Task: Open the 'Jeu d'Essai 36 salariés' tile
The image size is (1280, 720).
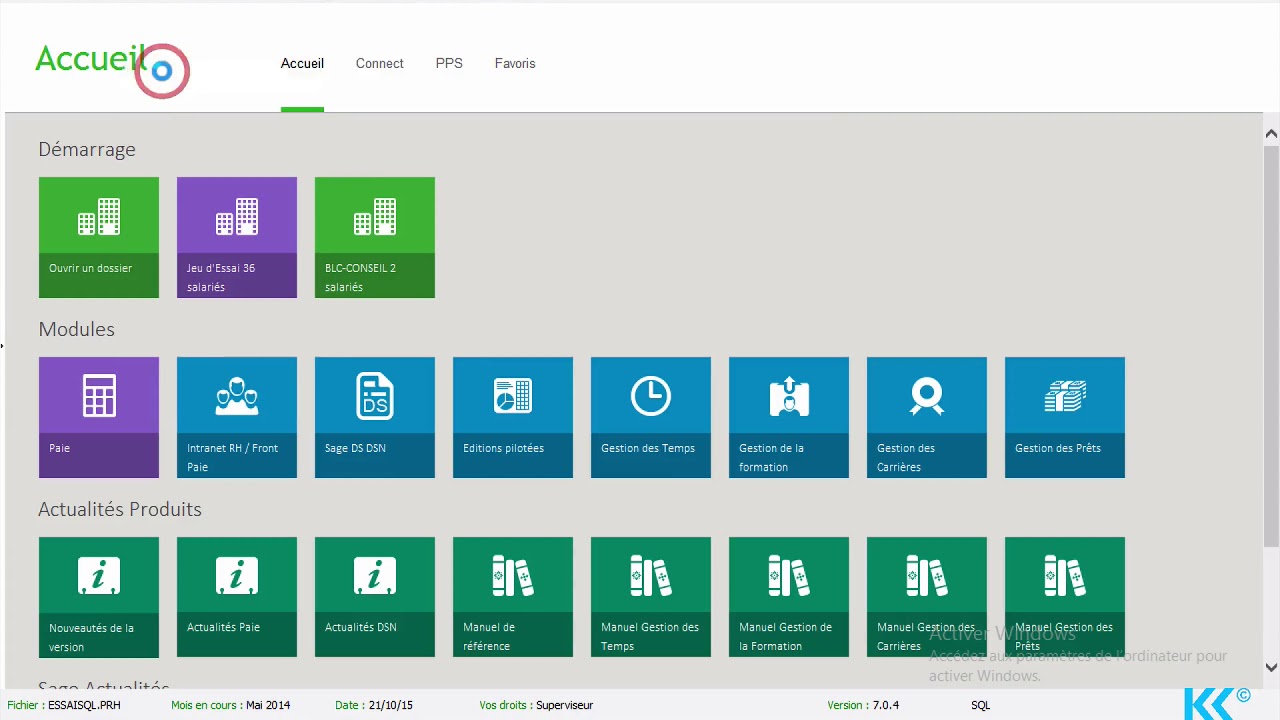Action: (236, 237)
